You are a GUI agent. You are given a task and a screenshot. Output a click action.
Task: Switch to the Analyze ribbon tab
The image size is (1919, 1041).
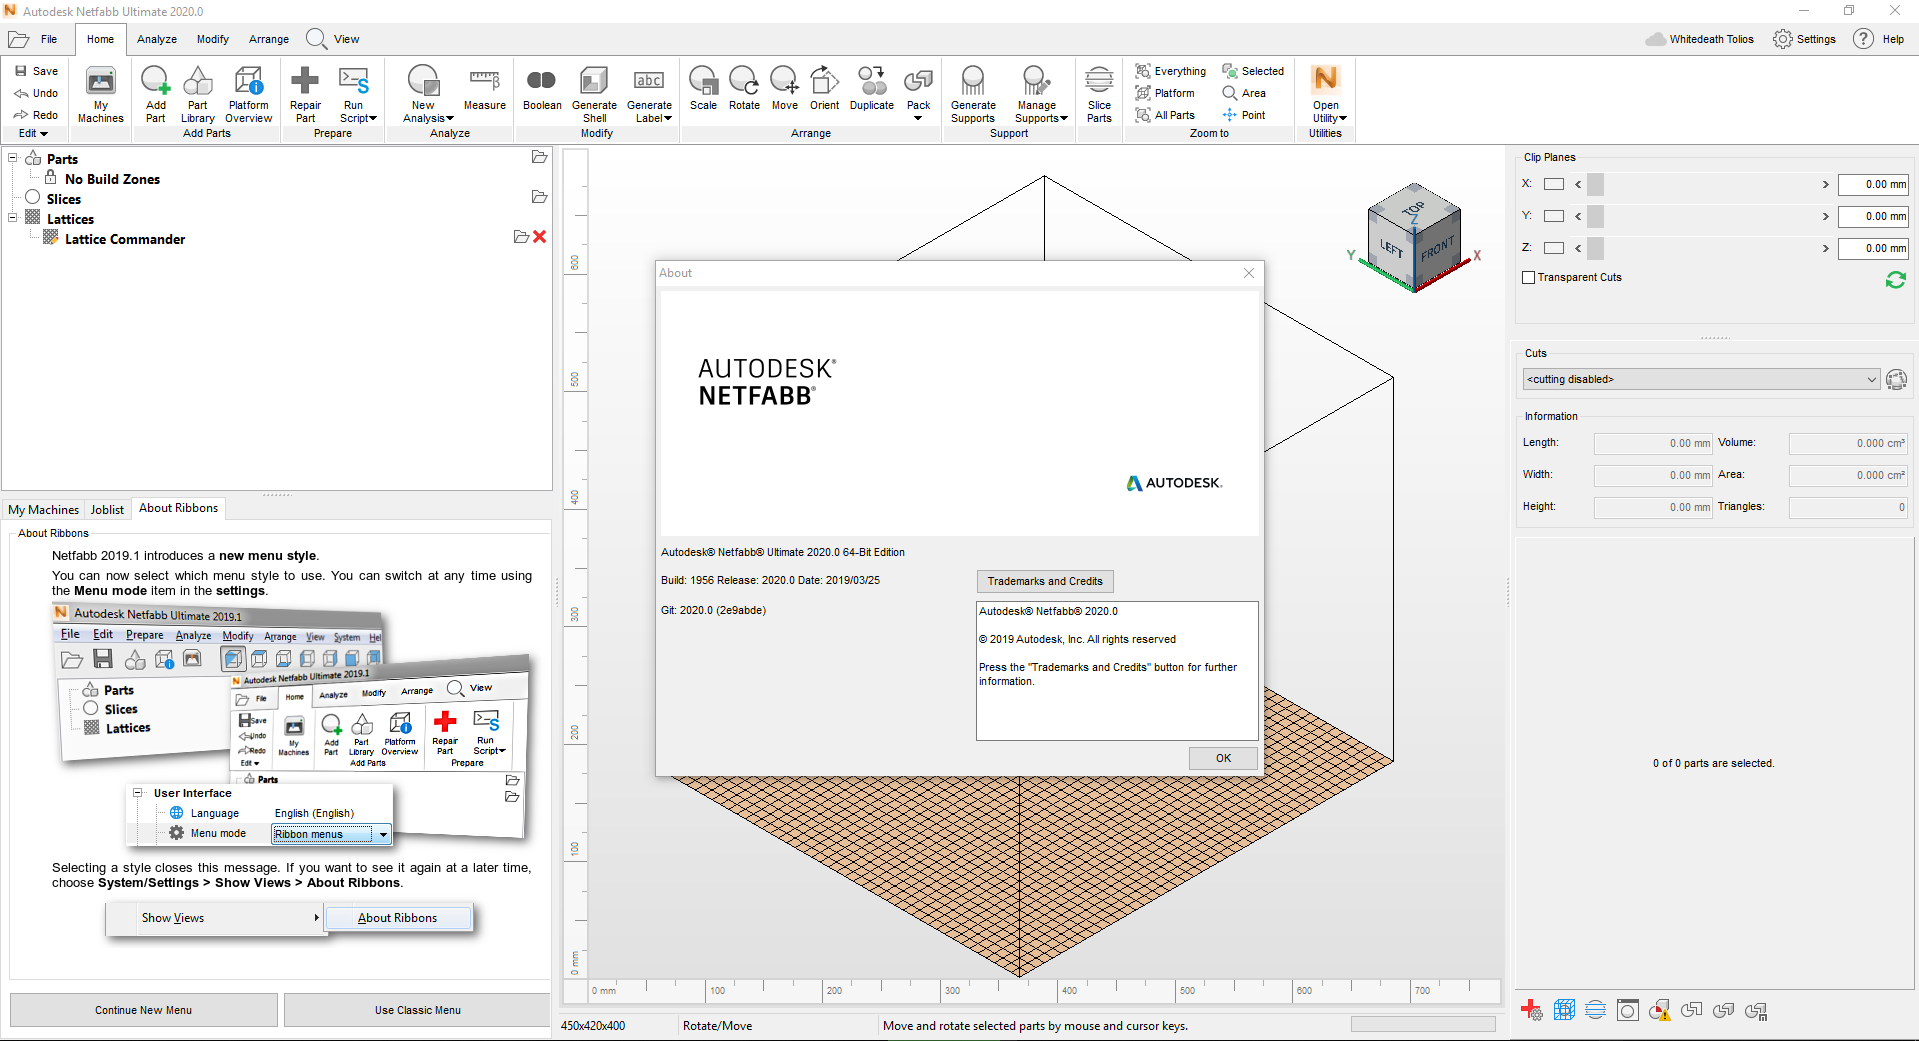coord(157,39)
